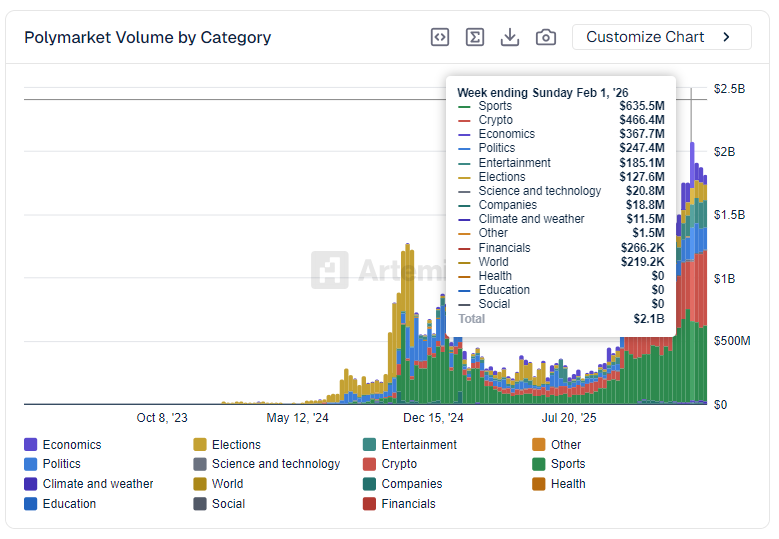
Task: Hide Science and technology series
Action: 275,464
